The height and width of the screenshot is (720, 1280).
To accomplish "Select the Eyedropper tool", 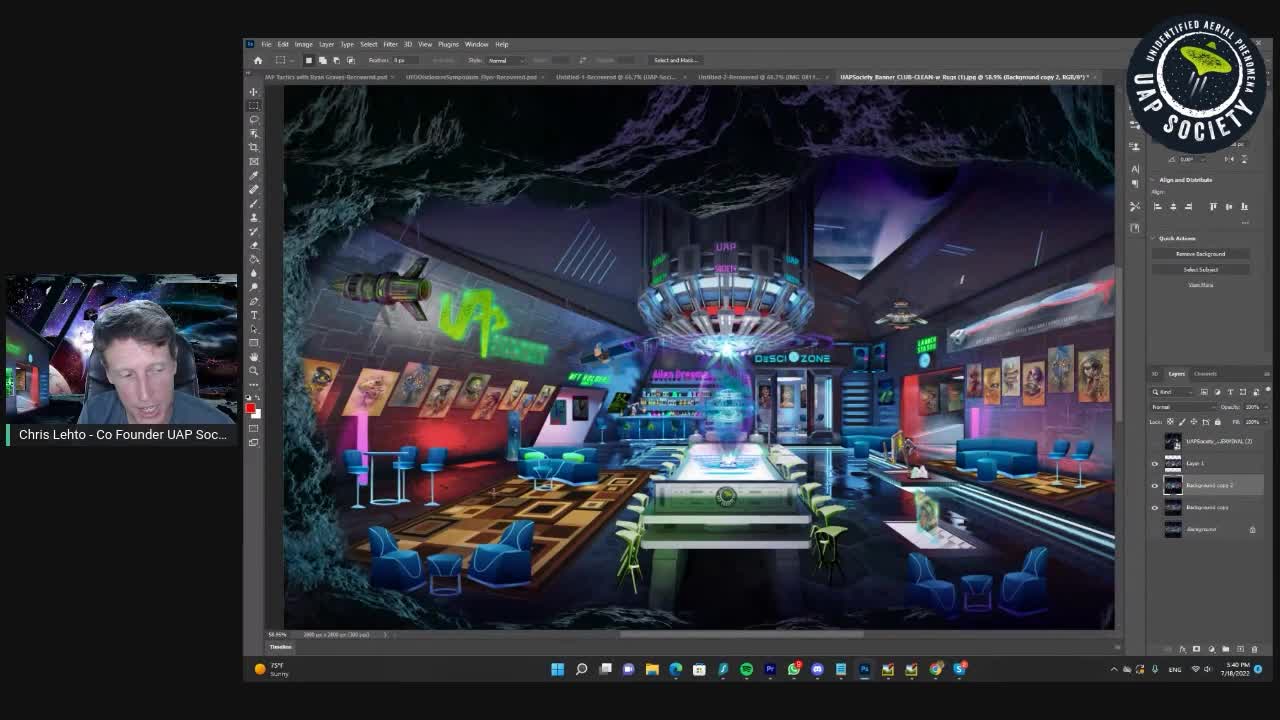I will tap(253, 175).
